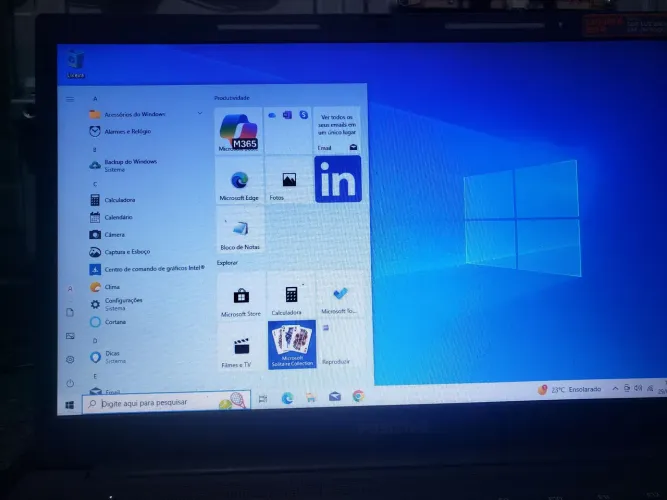
Task: Open the volume icon in system tray
Action: [638, 388]
